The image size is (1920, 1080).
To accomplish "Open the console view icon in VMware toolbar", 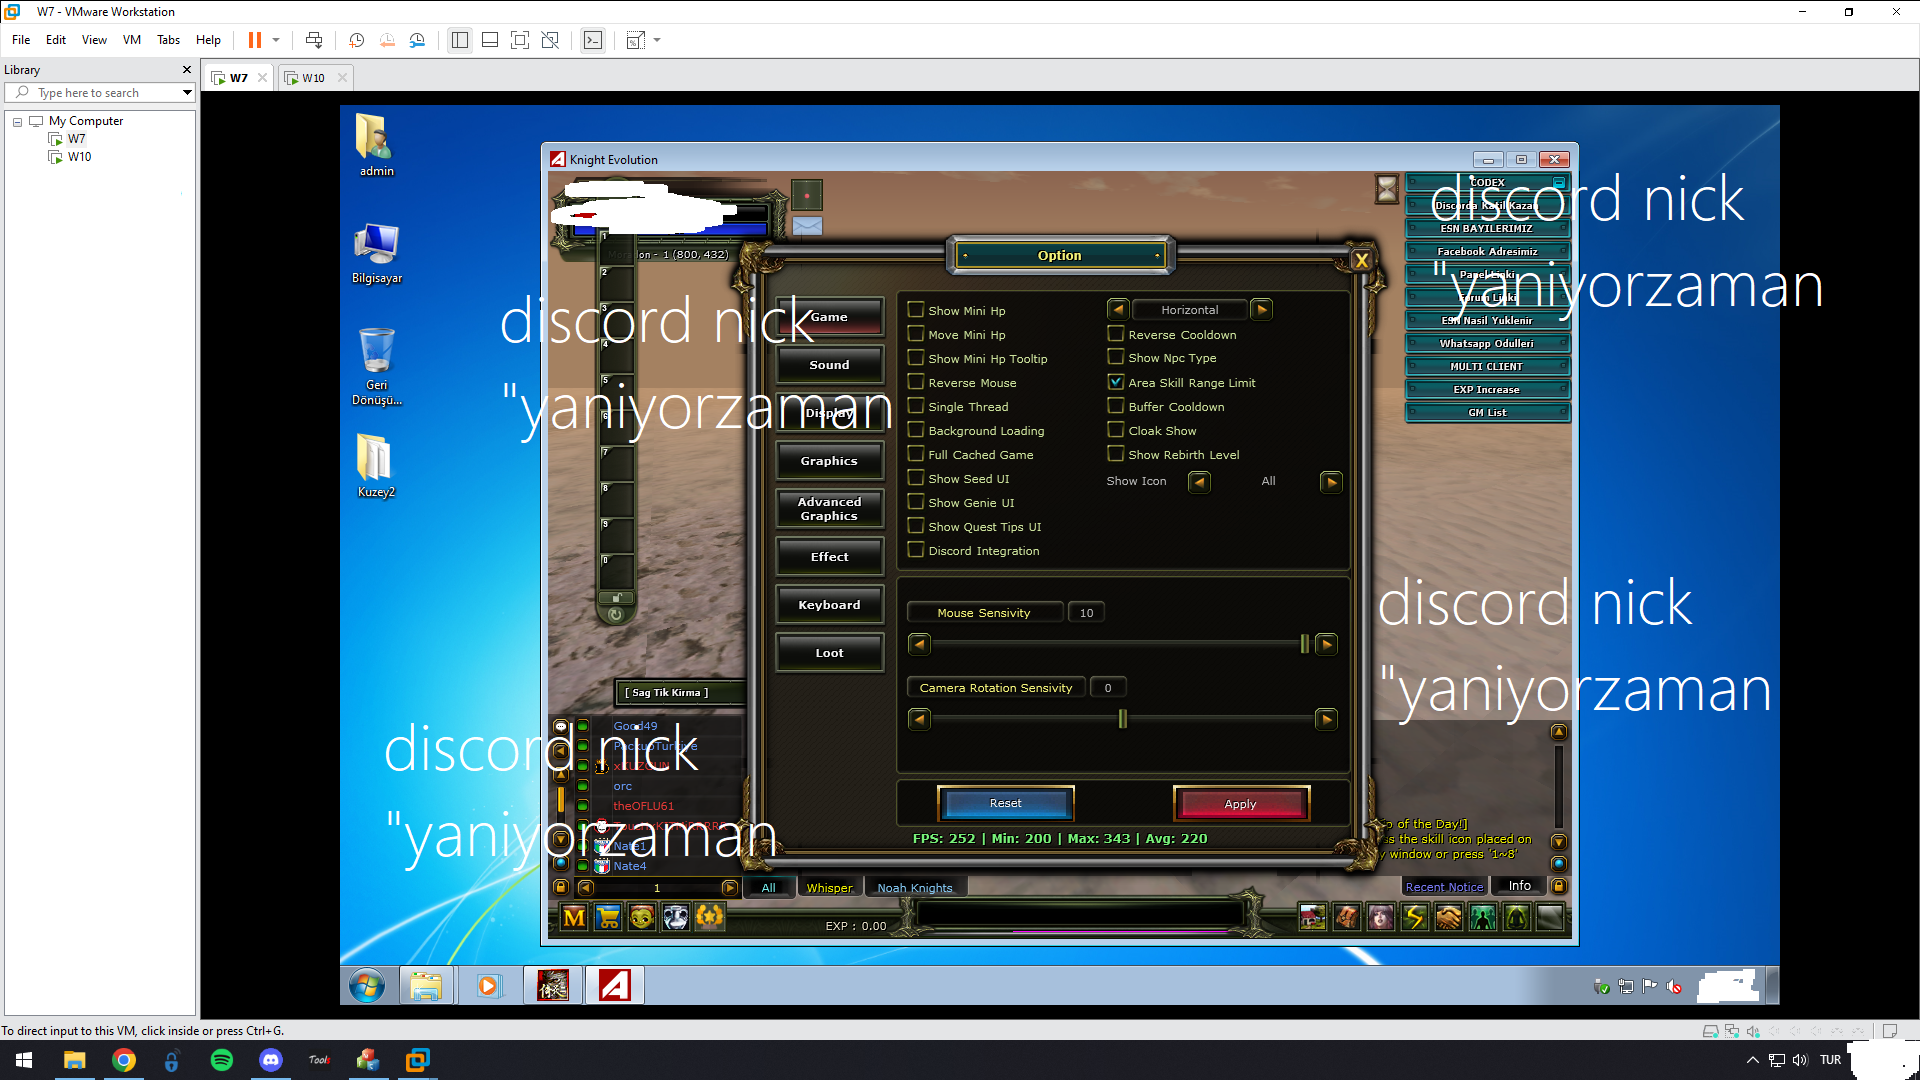I will point(593,40).
